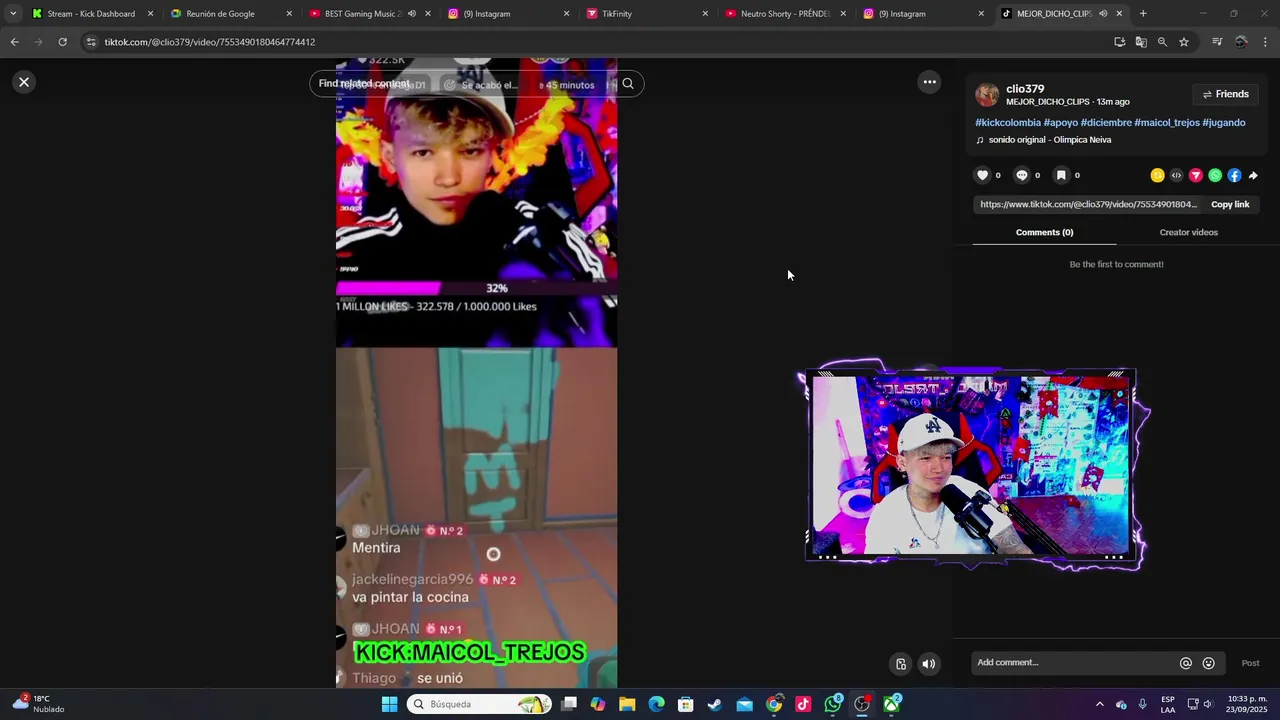
Task: Open the sonido original - Olimpica Neiva sound
Action: tap(1050, 140)
